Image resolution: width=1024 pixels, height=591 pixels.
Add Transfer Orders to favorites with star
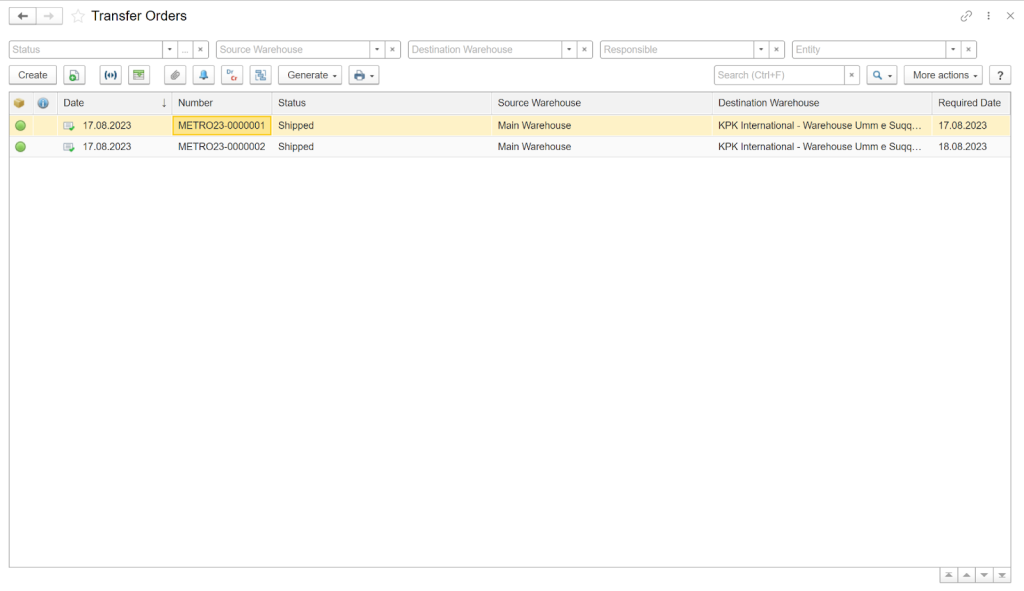pos(77,16)
